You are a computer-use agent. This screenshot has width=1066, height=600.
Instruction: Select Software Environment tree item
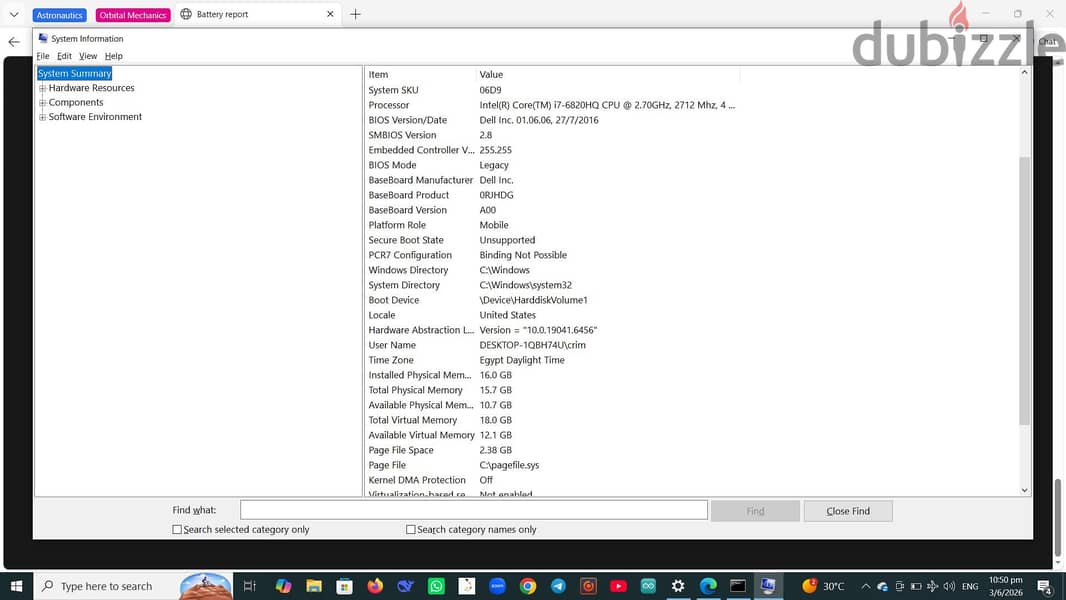(95, 116)
